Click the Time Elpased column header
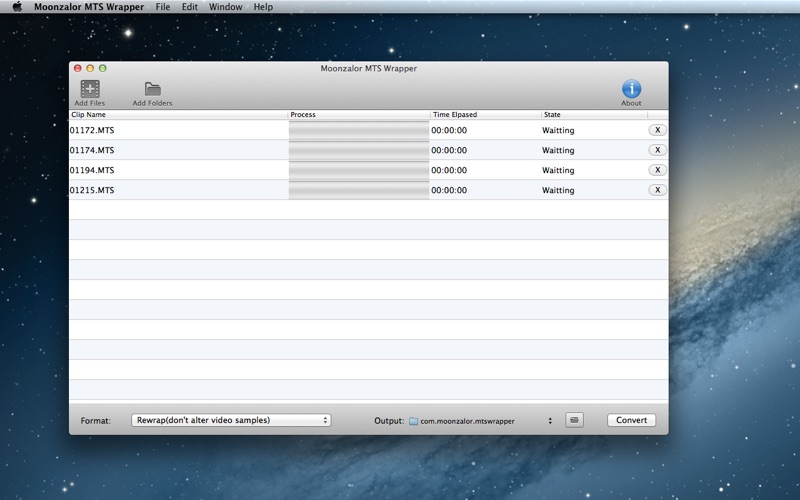The image size is (800, 500). (486, 115)
